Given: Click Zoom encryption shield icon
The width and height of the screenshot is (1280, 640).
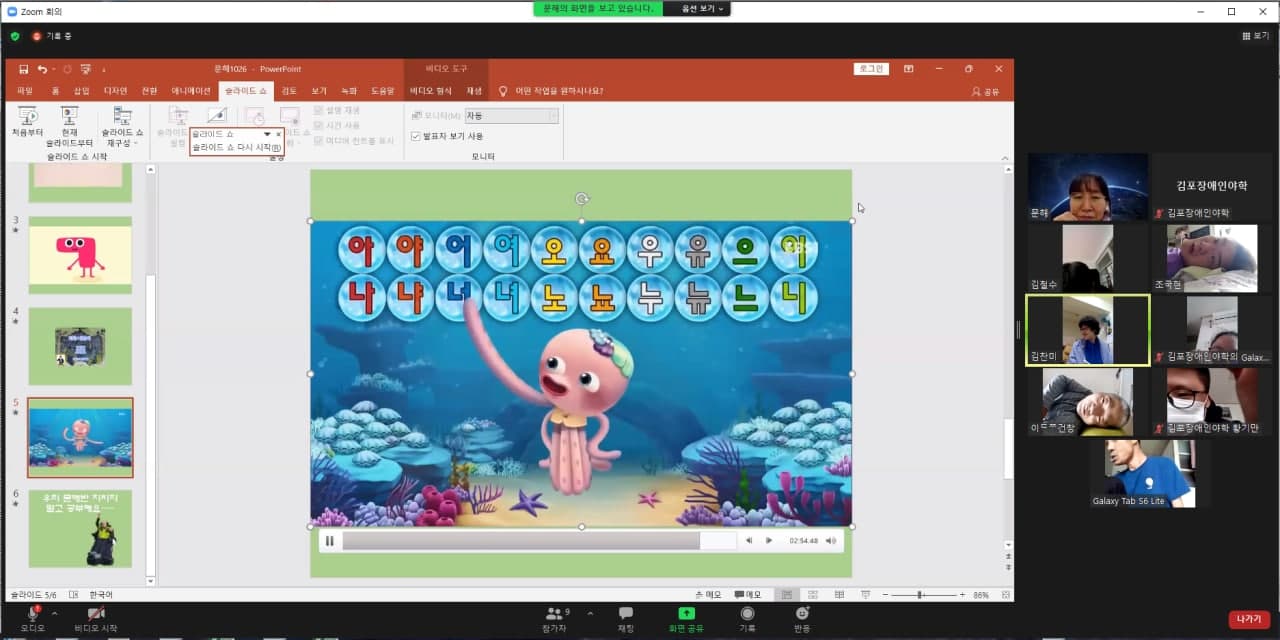Looking at the screenshot, I should point(15,36).
